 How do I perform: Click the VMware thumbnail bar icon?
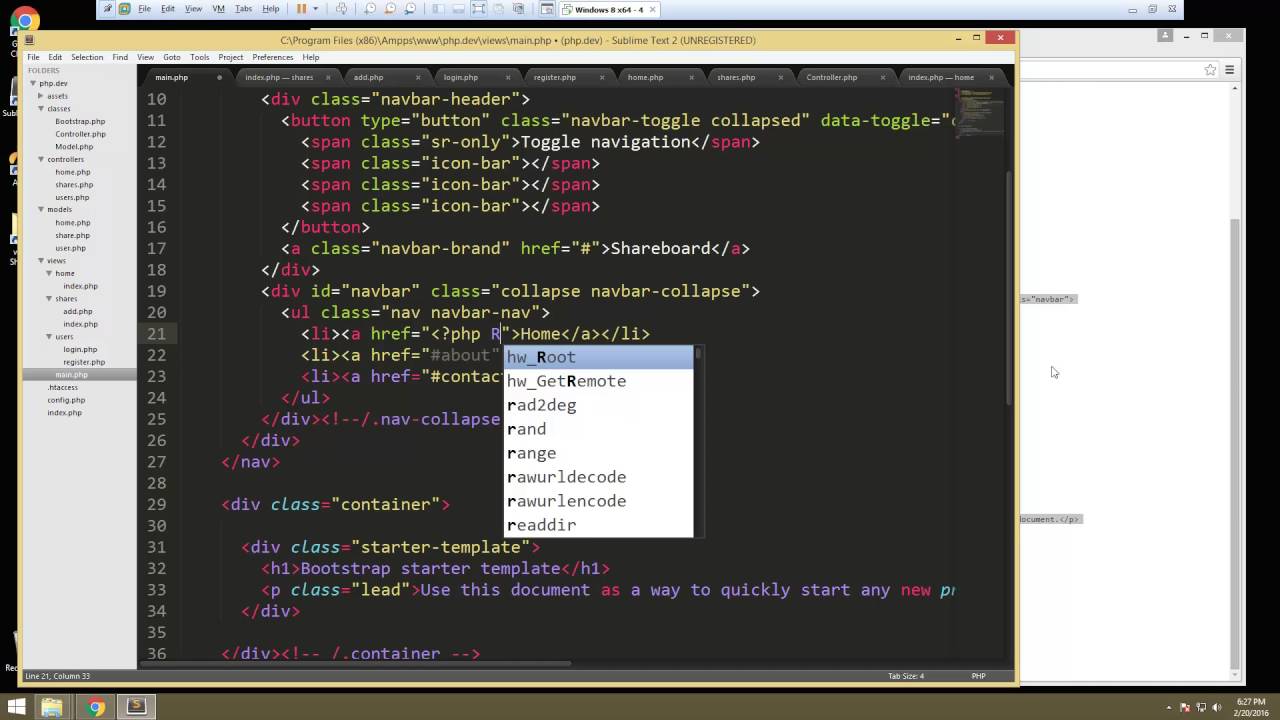click(x=458, y=9)
